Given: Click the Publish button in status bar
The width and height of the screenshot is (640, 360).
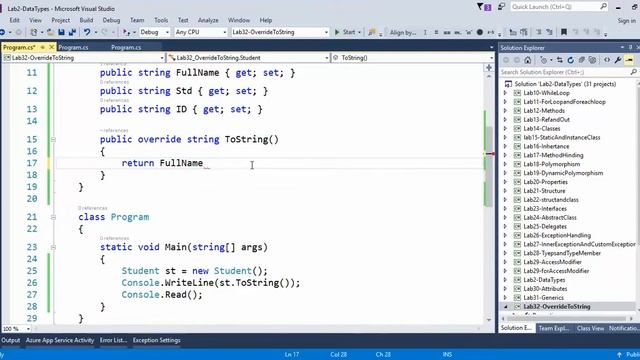Looking at the screenshot, I should click(628, 354).
